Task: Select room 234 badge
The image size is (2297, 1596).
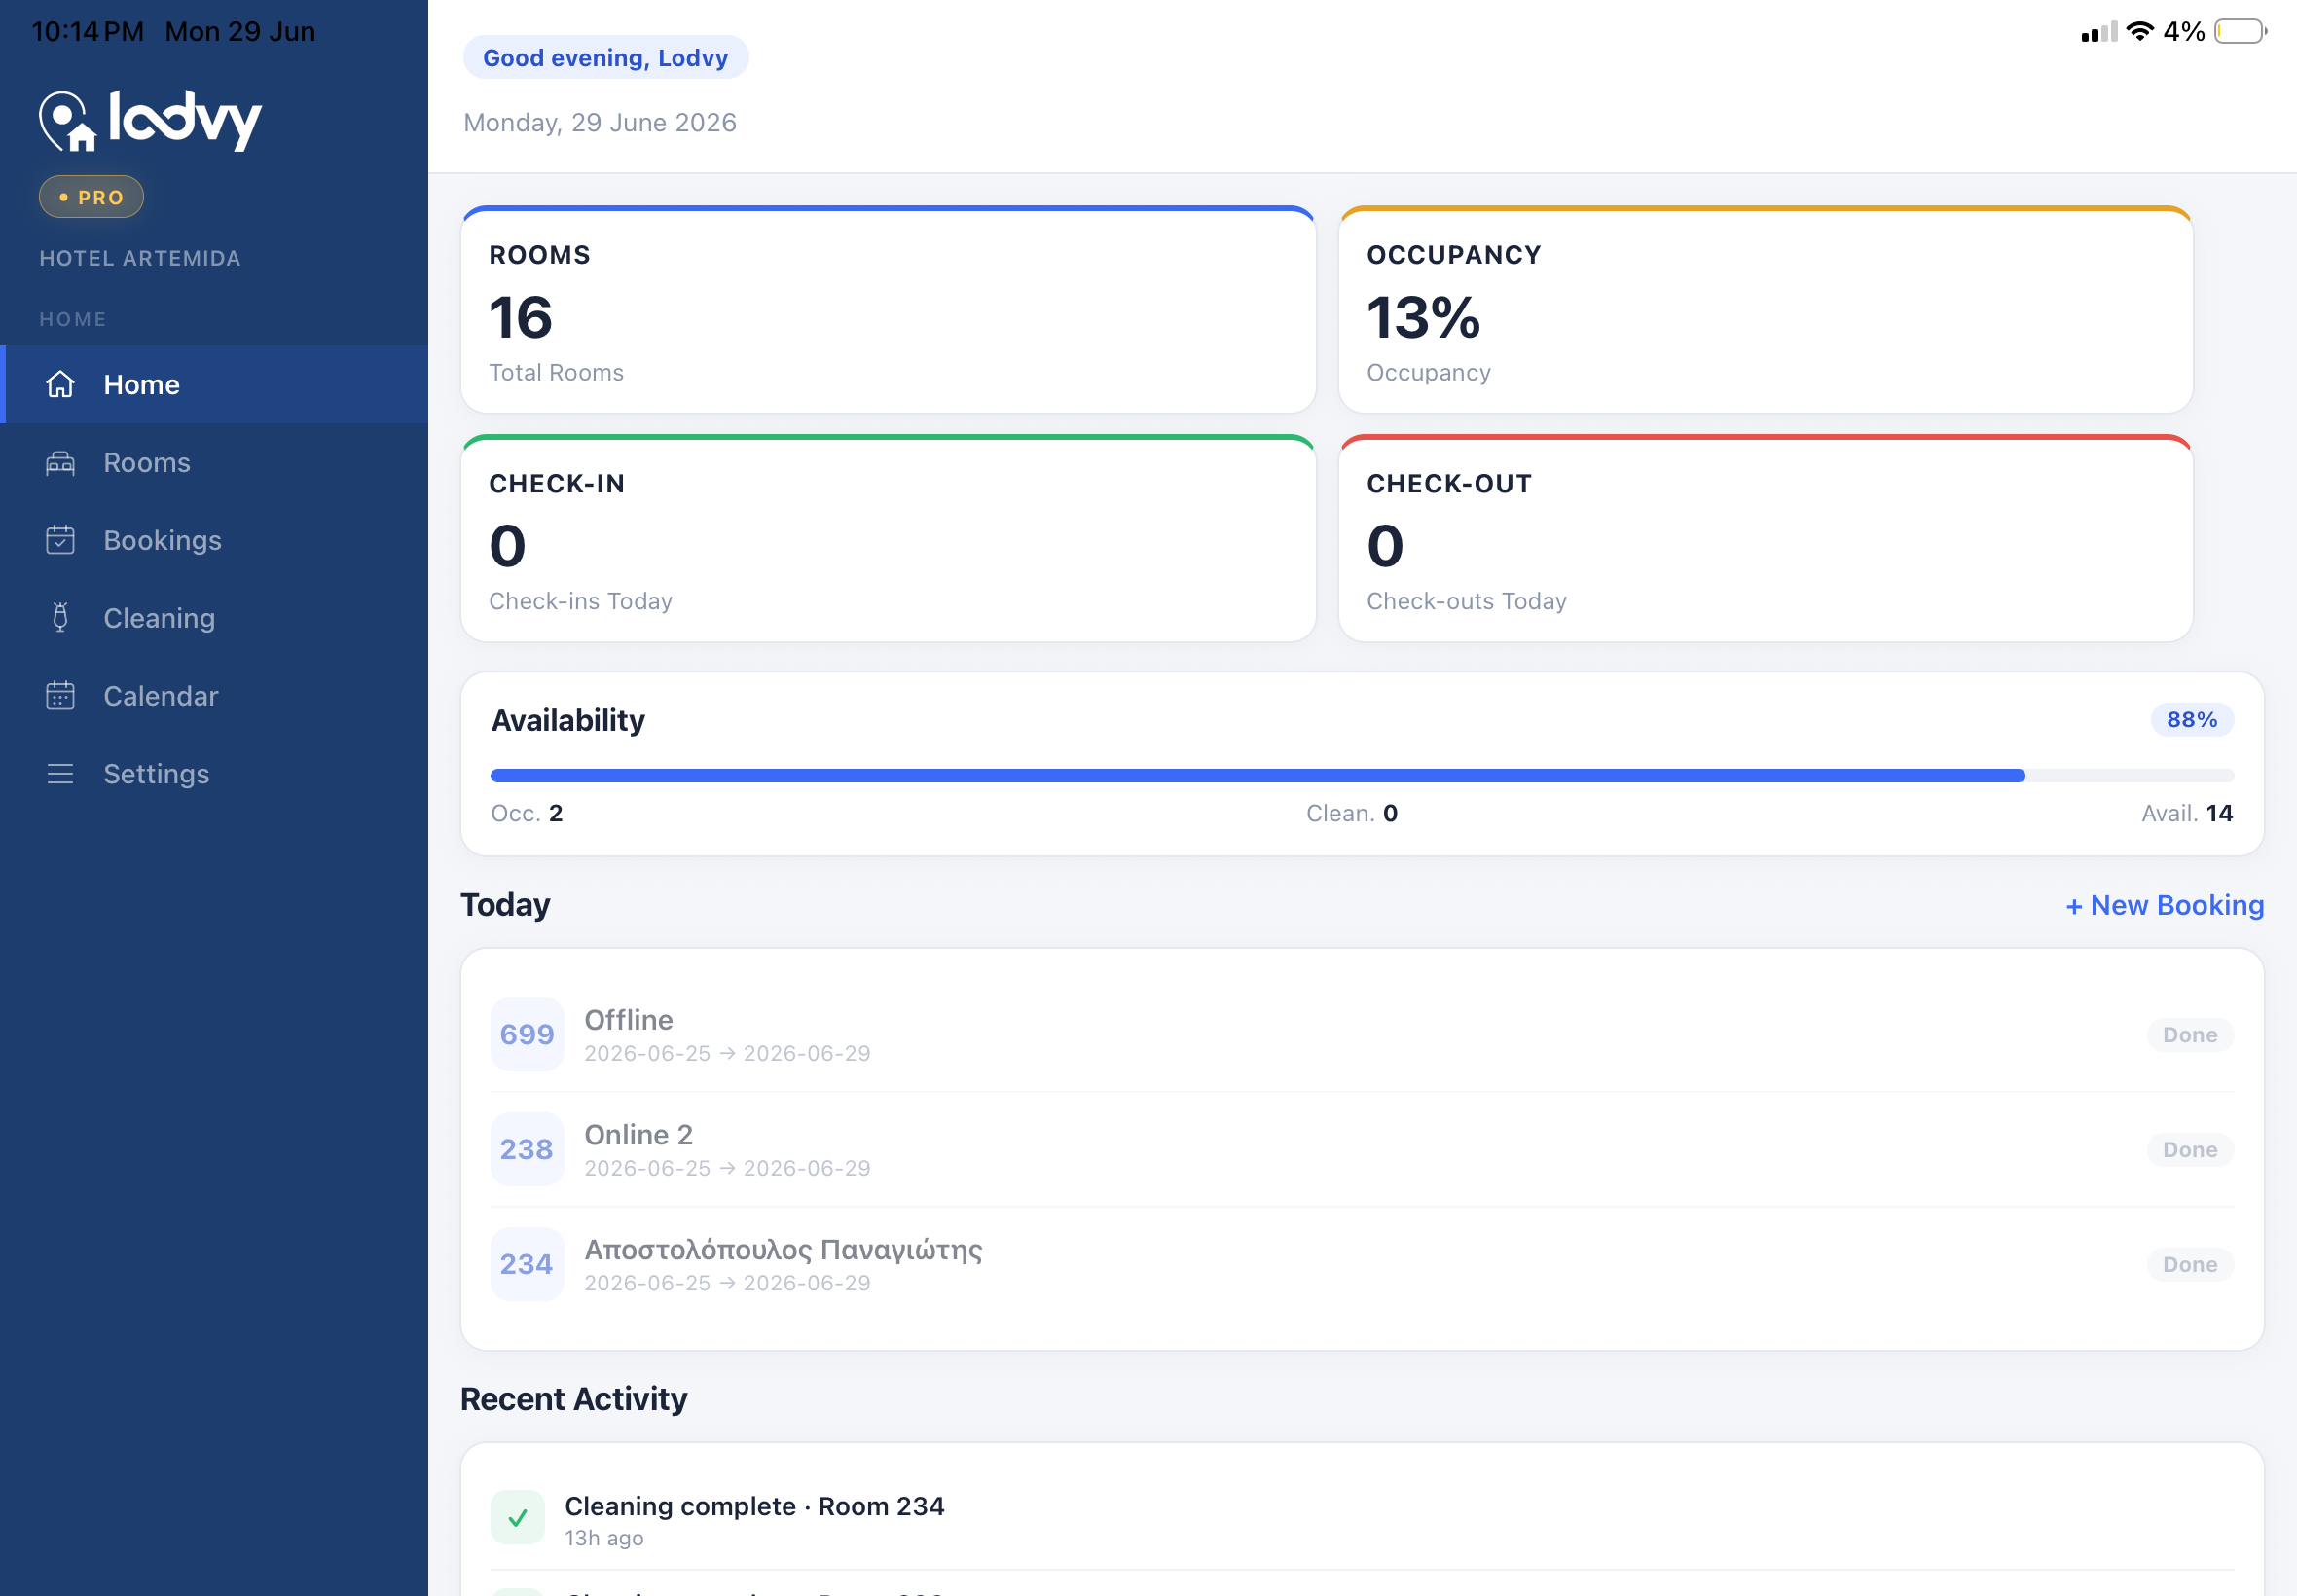Action: pos(527,1265)
